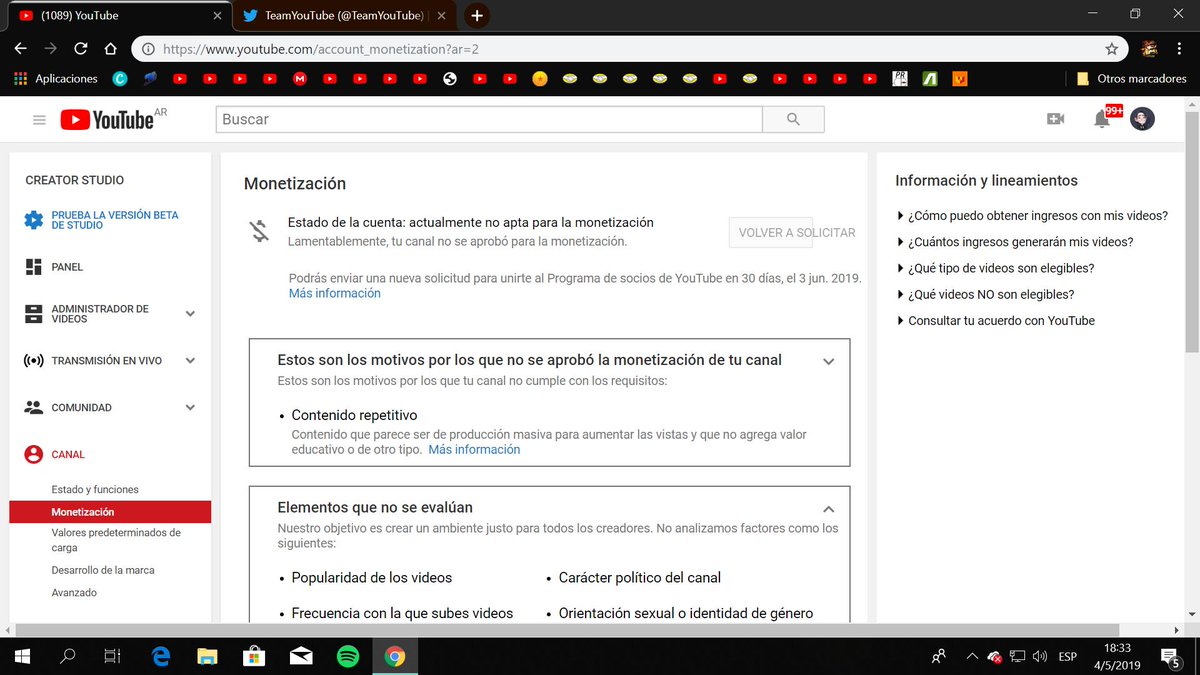This screenshot has height=675, width=1200.
Task: Open Más información link under account status
Action: (335, 293)
